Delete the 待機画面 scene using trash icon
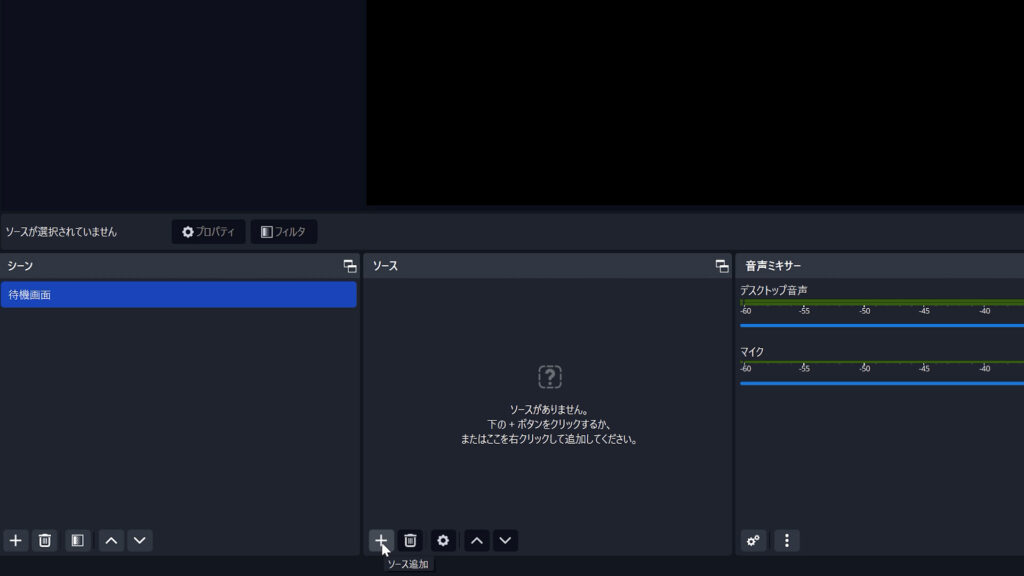This screenshot has height=576, width=1024. click(x=44, y=540)
